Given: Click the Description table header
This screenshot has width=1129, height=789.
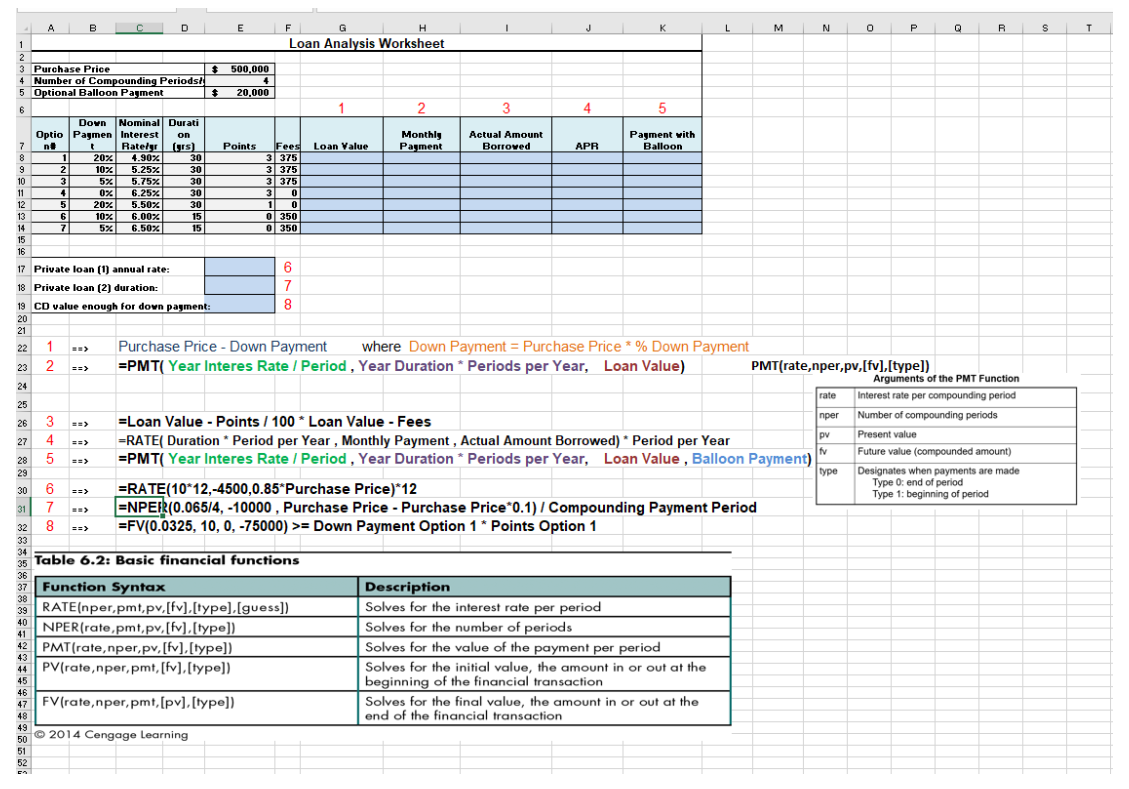Looking at the screenshot, I should pos(544,587).
